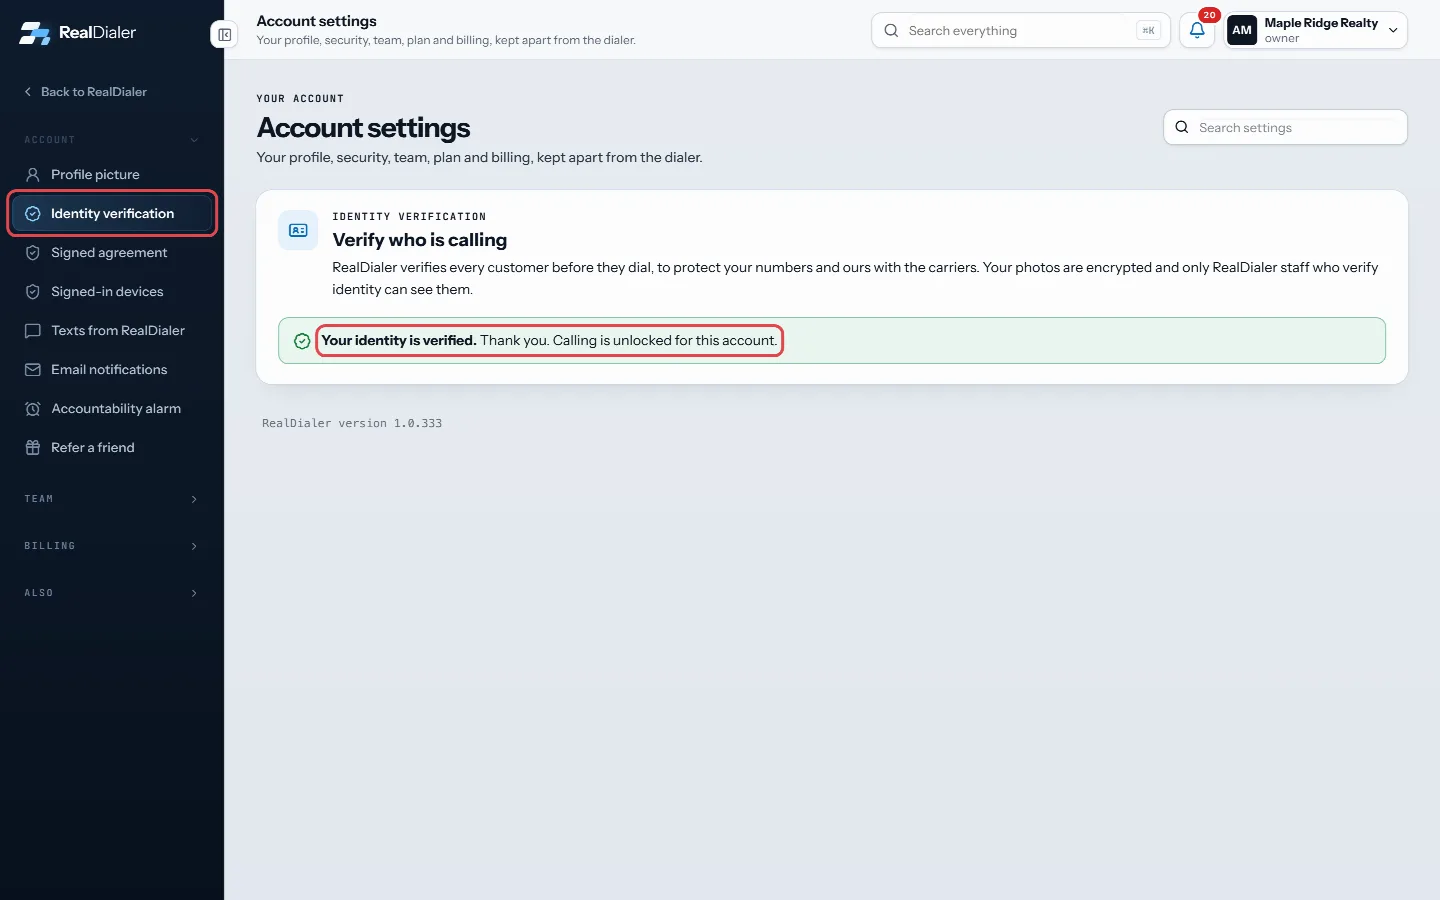
Task: Click the green verified checkmark icon
Action: [x=302, y=341]
